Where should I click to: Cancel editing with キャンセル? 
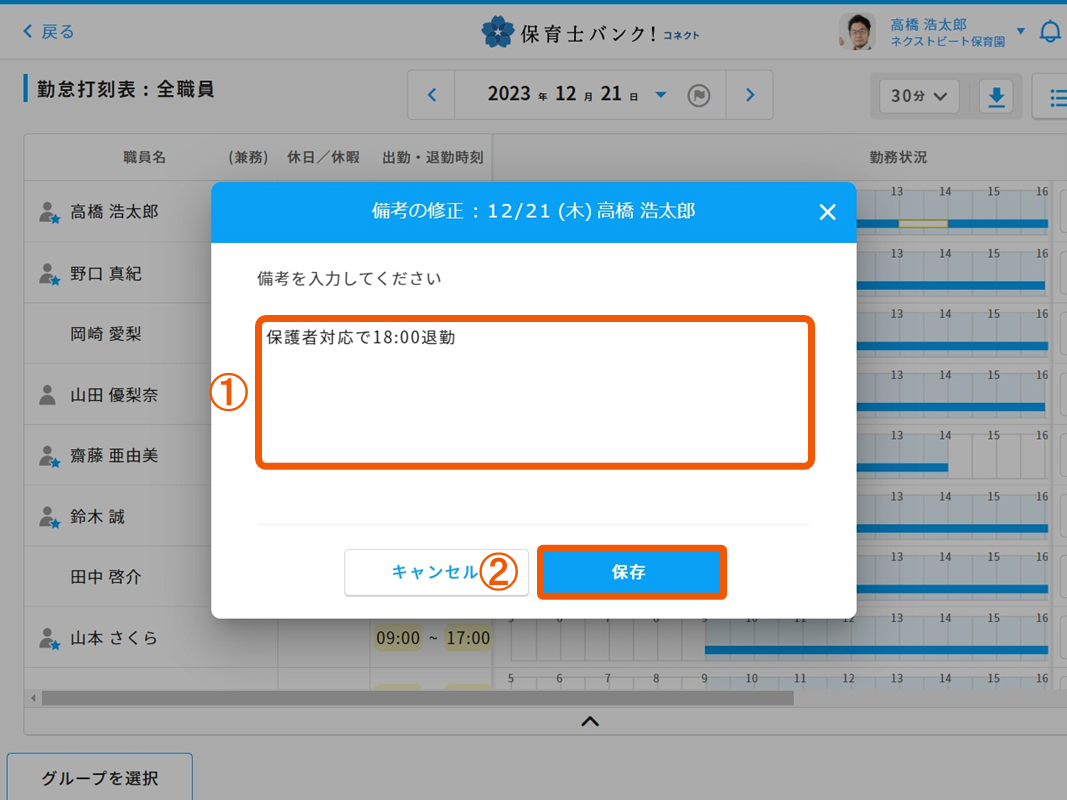(x=437, y=572)
